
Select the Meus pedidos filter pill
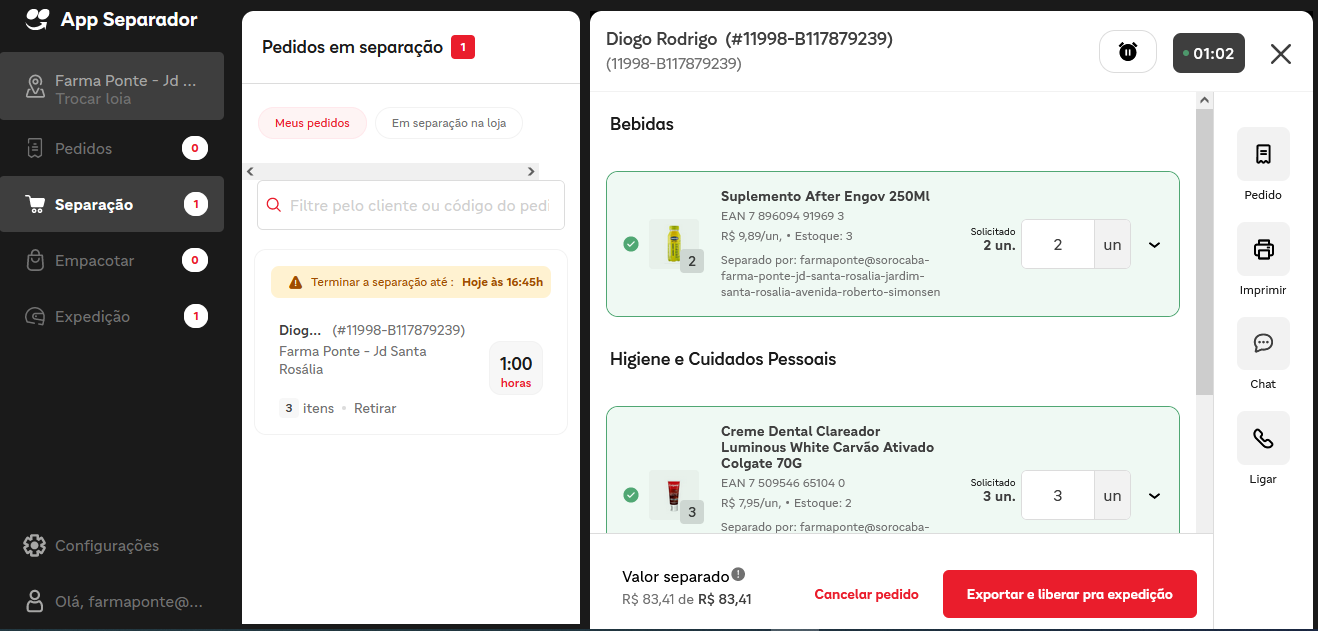312,123
